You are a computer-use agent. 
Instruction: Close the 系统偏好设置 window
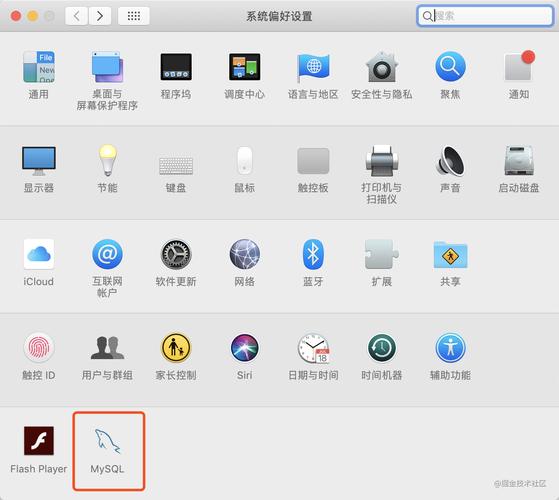(x=16, y=16)
